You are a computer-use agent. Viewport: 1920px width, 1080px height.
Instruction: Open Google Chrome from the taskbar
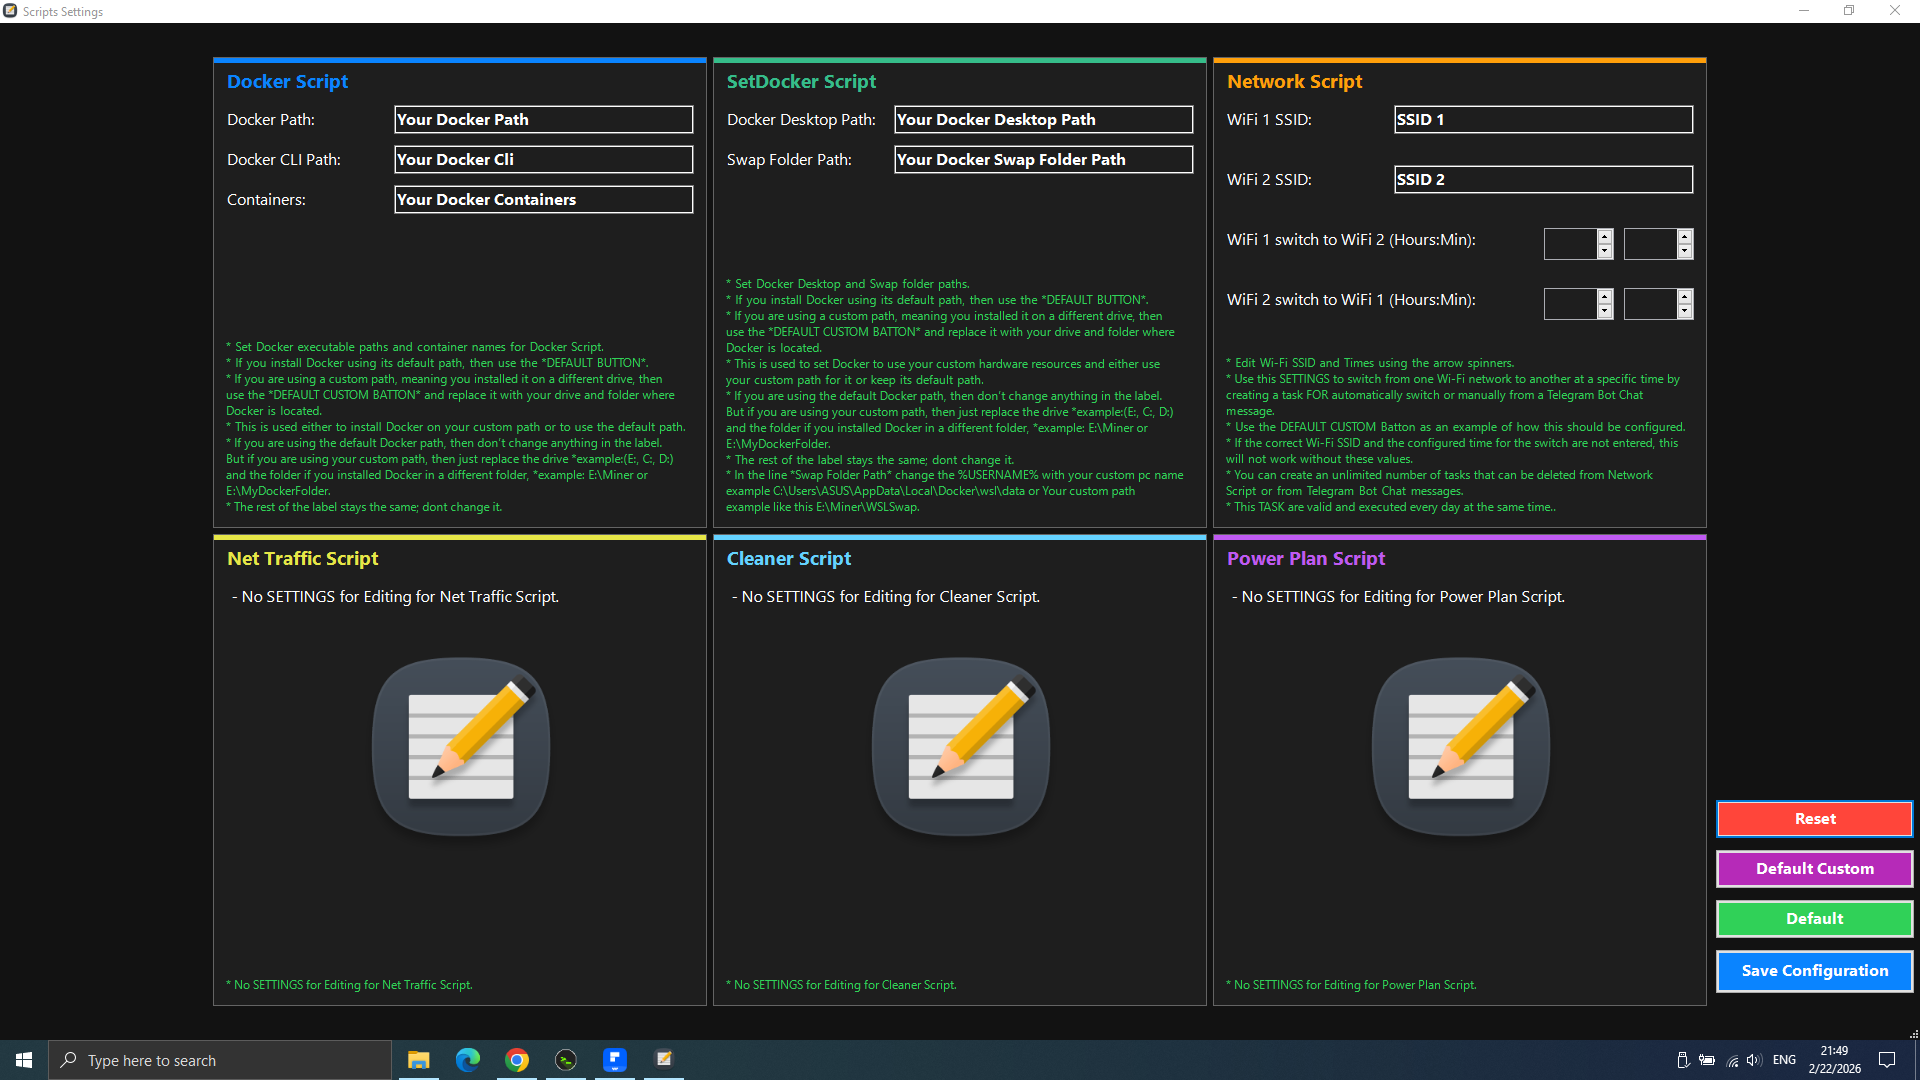point(517,1060)
